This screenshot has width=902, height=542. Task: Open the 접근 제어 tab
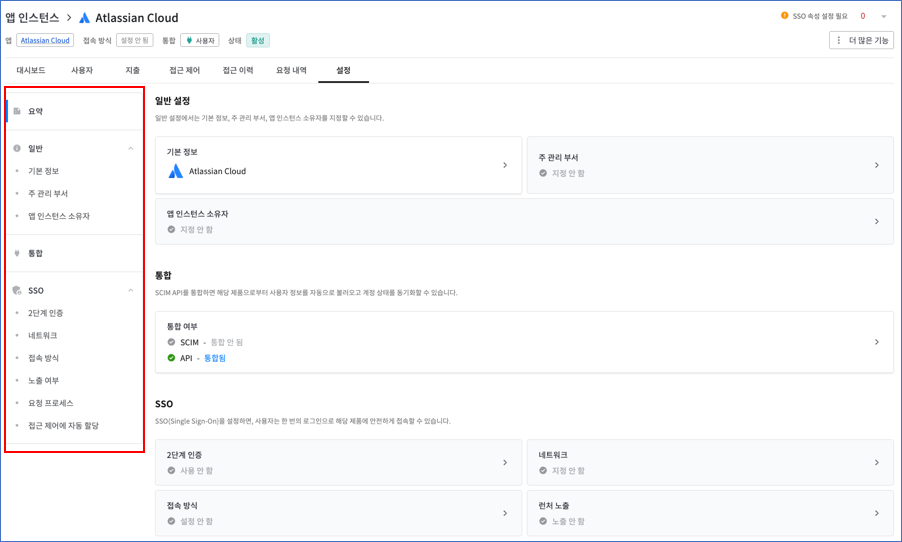point(184,71)
